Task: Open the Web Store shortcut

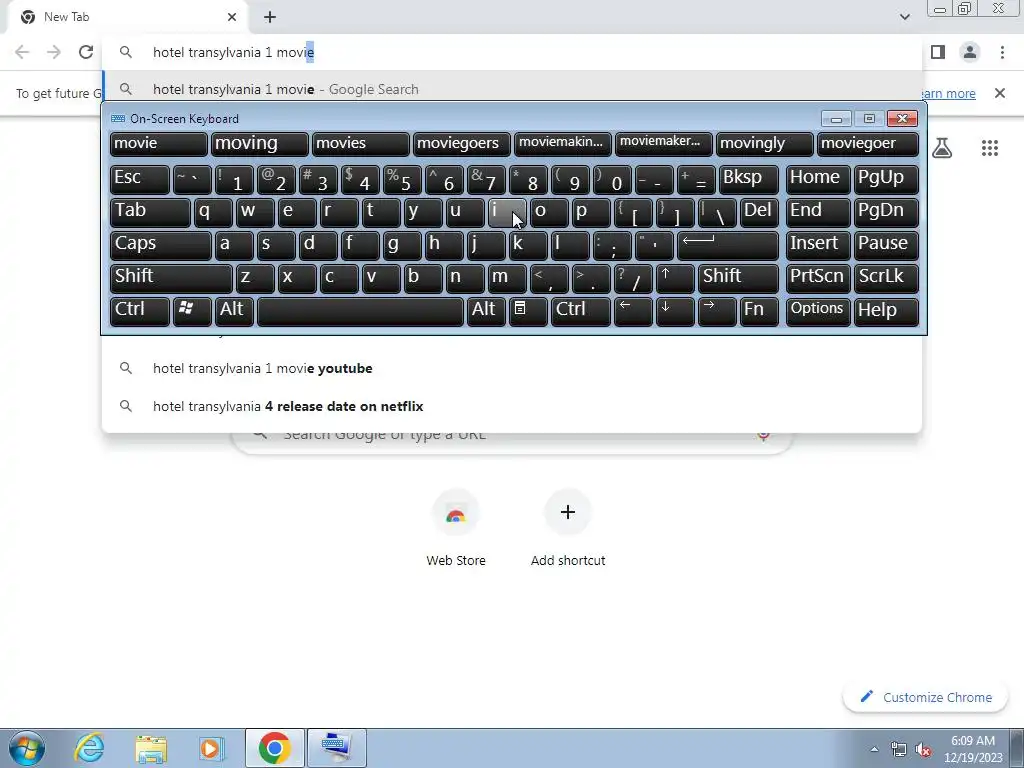Action: (x=456, y=528)
